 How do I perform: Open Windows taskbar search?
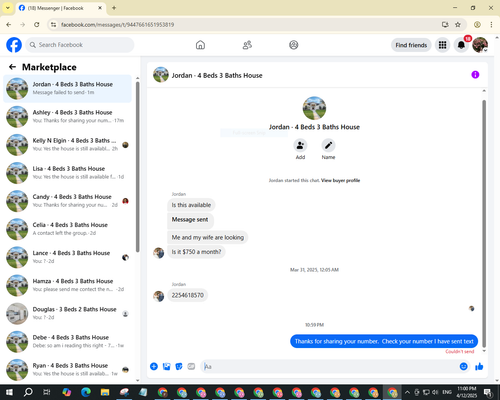pyautogui.click(x=28, y=392)
